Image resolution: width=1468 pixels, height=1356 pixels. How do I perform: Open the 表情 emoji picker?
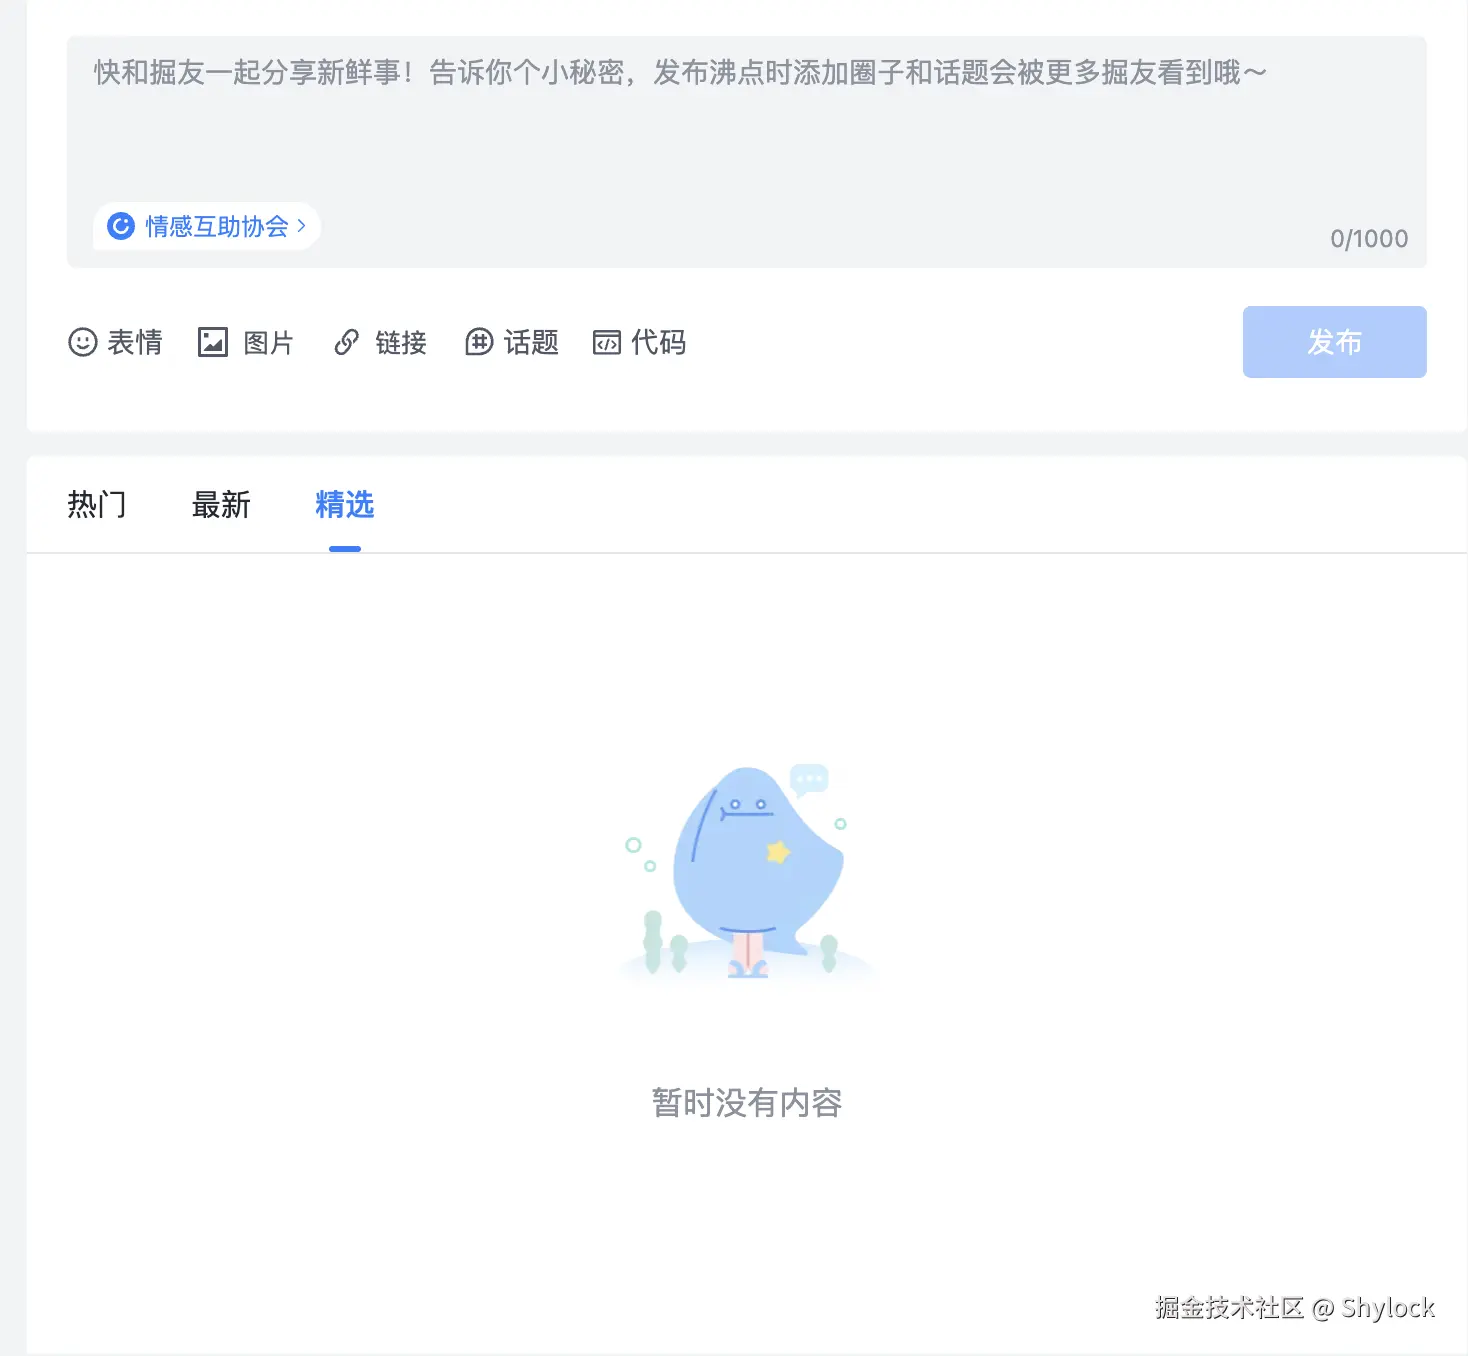115,342
